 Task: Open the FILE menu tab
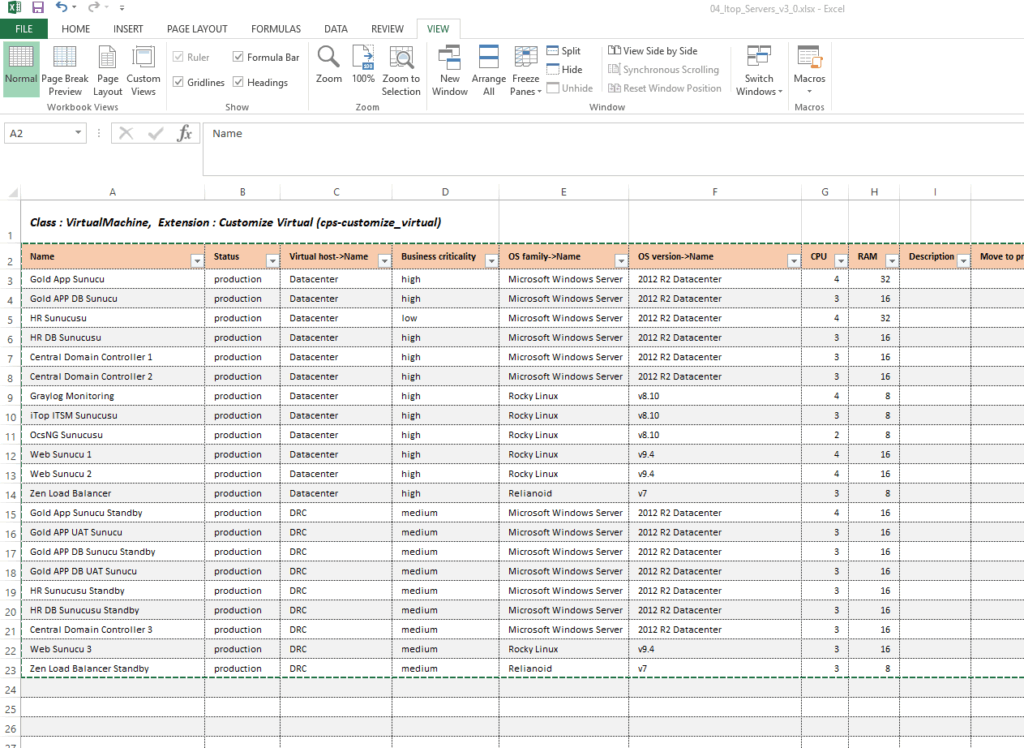(x=23, y=29)
